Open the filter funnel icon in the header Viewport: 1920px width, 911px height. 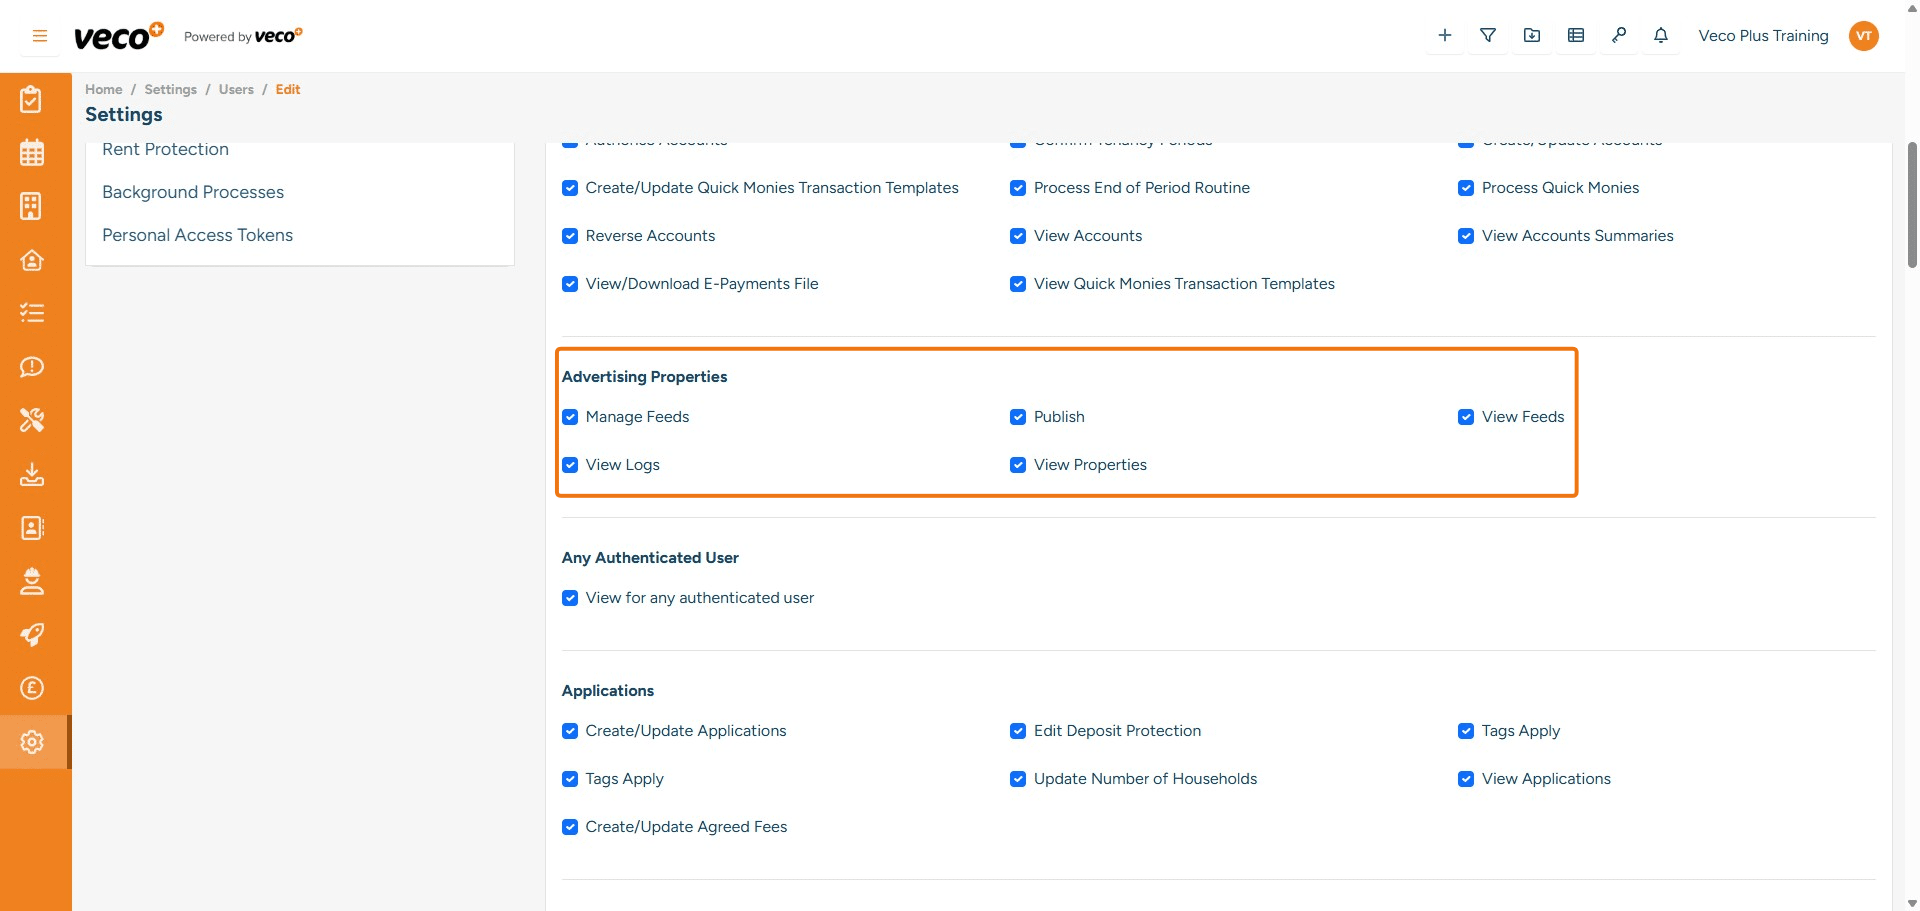point(1488,36)
